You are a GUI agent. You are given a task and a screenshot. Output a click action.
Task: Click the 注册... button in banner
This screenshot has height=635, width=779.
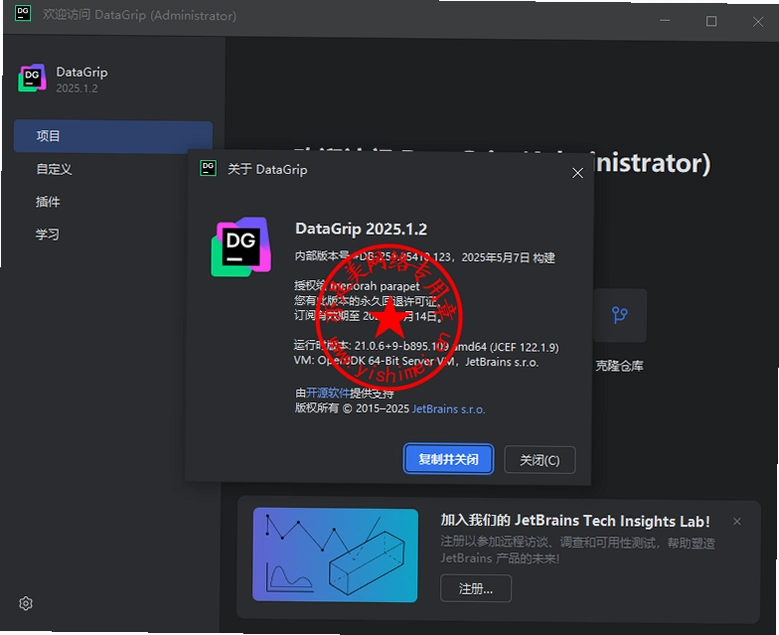click(x=475, y=589)
